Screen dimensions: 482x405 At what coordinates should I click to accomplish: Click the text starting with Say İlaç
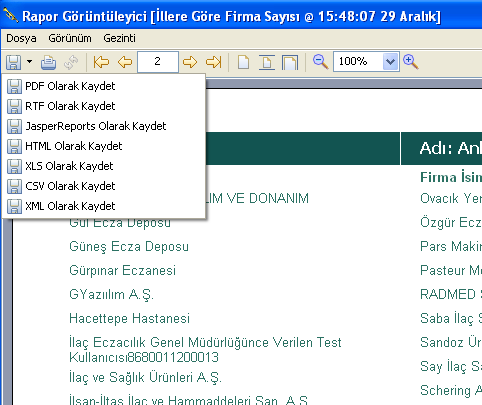451,367
